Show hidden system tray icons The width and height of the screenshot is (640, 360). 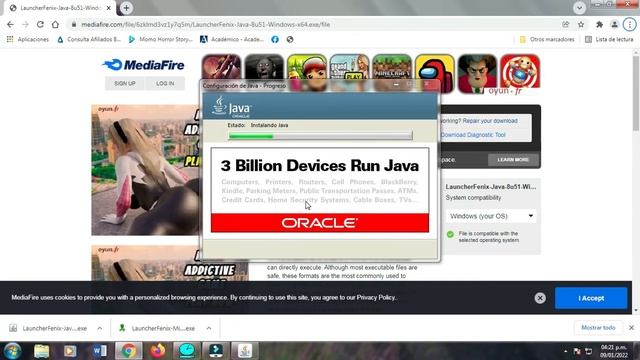pos(565,351)
